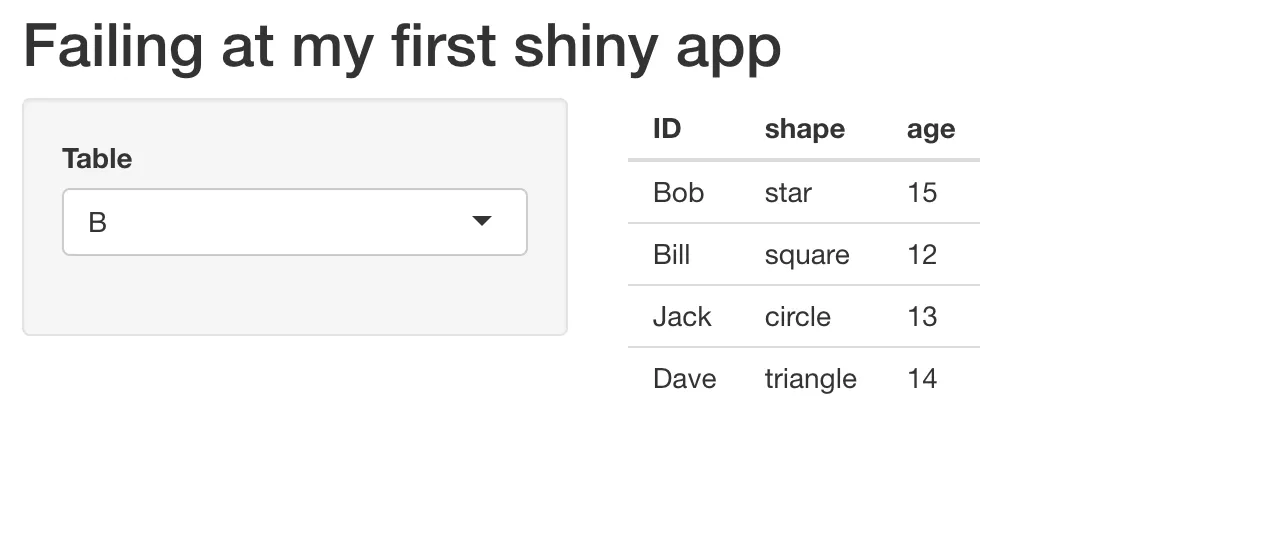Click the age value 12

921,254
